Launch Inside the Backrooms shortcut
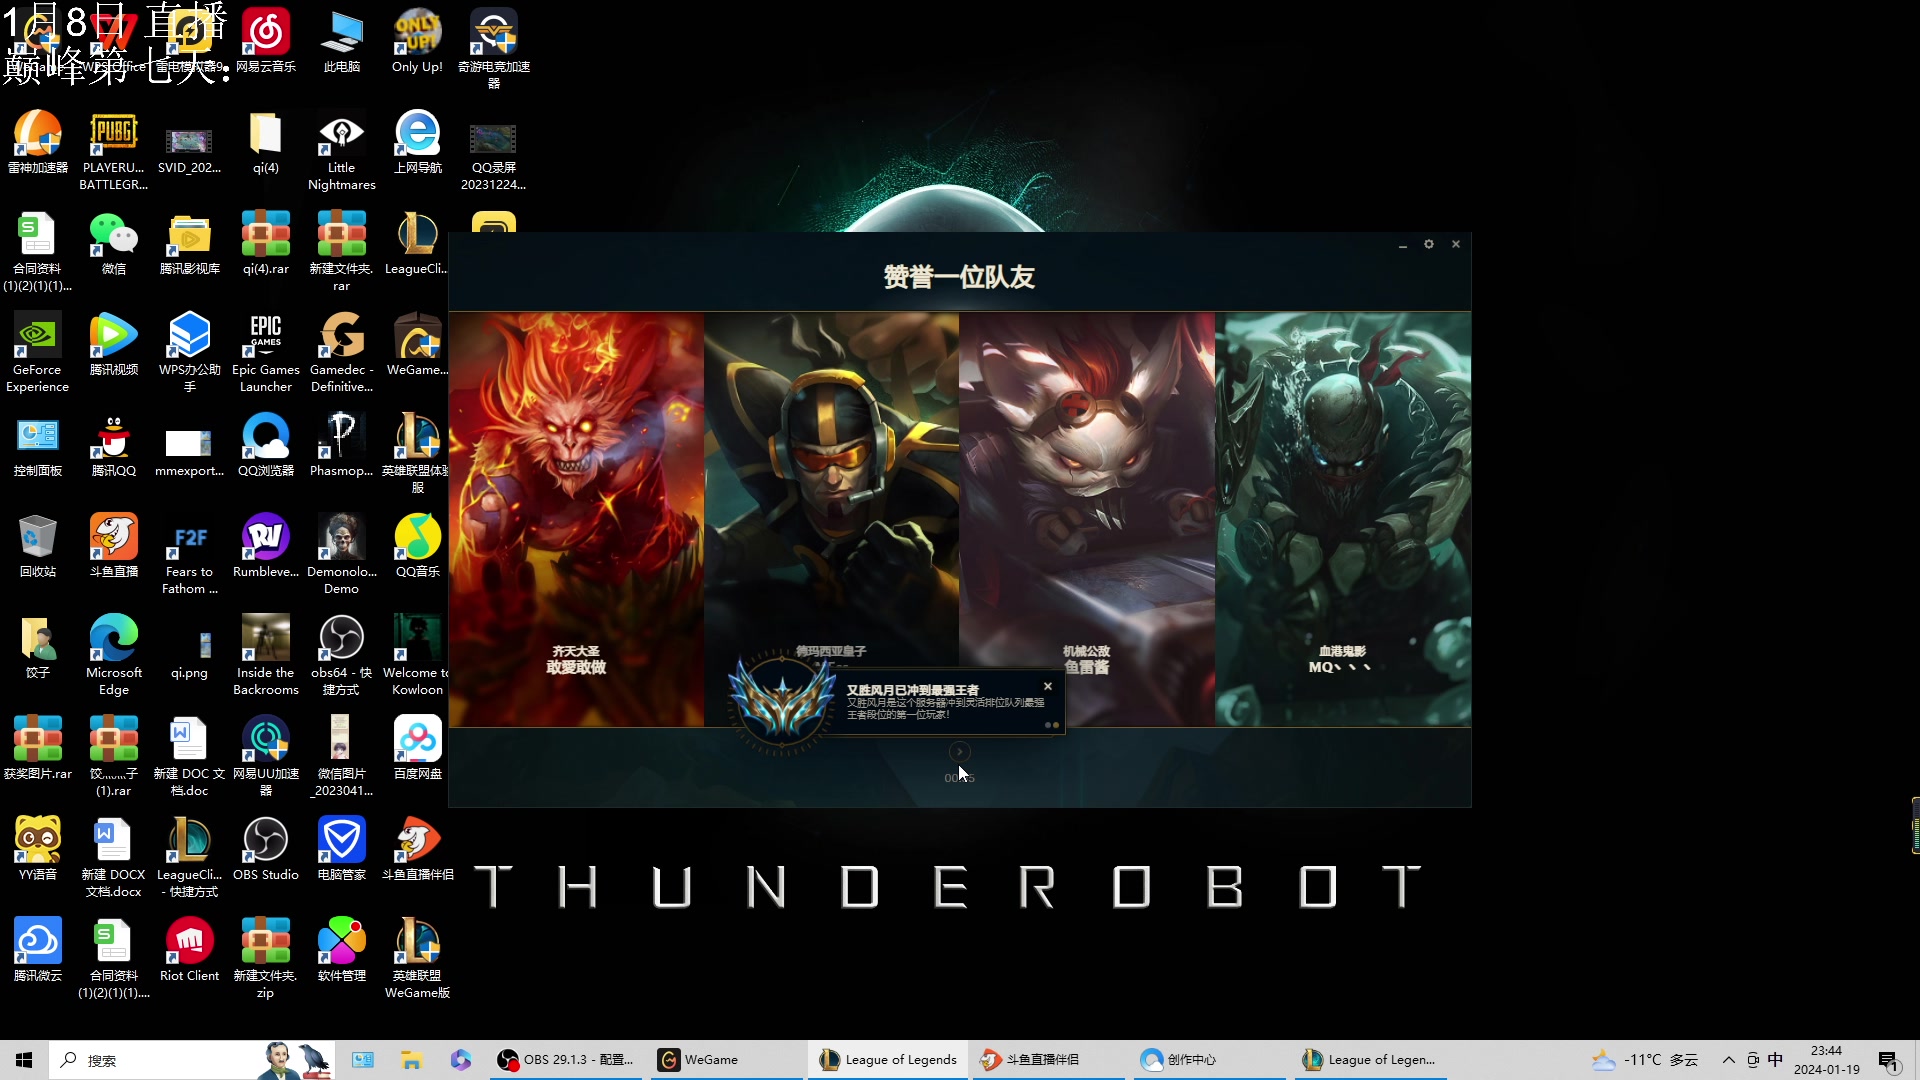This screenshot has height=1080, width=1920. point(266,656)
